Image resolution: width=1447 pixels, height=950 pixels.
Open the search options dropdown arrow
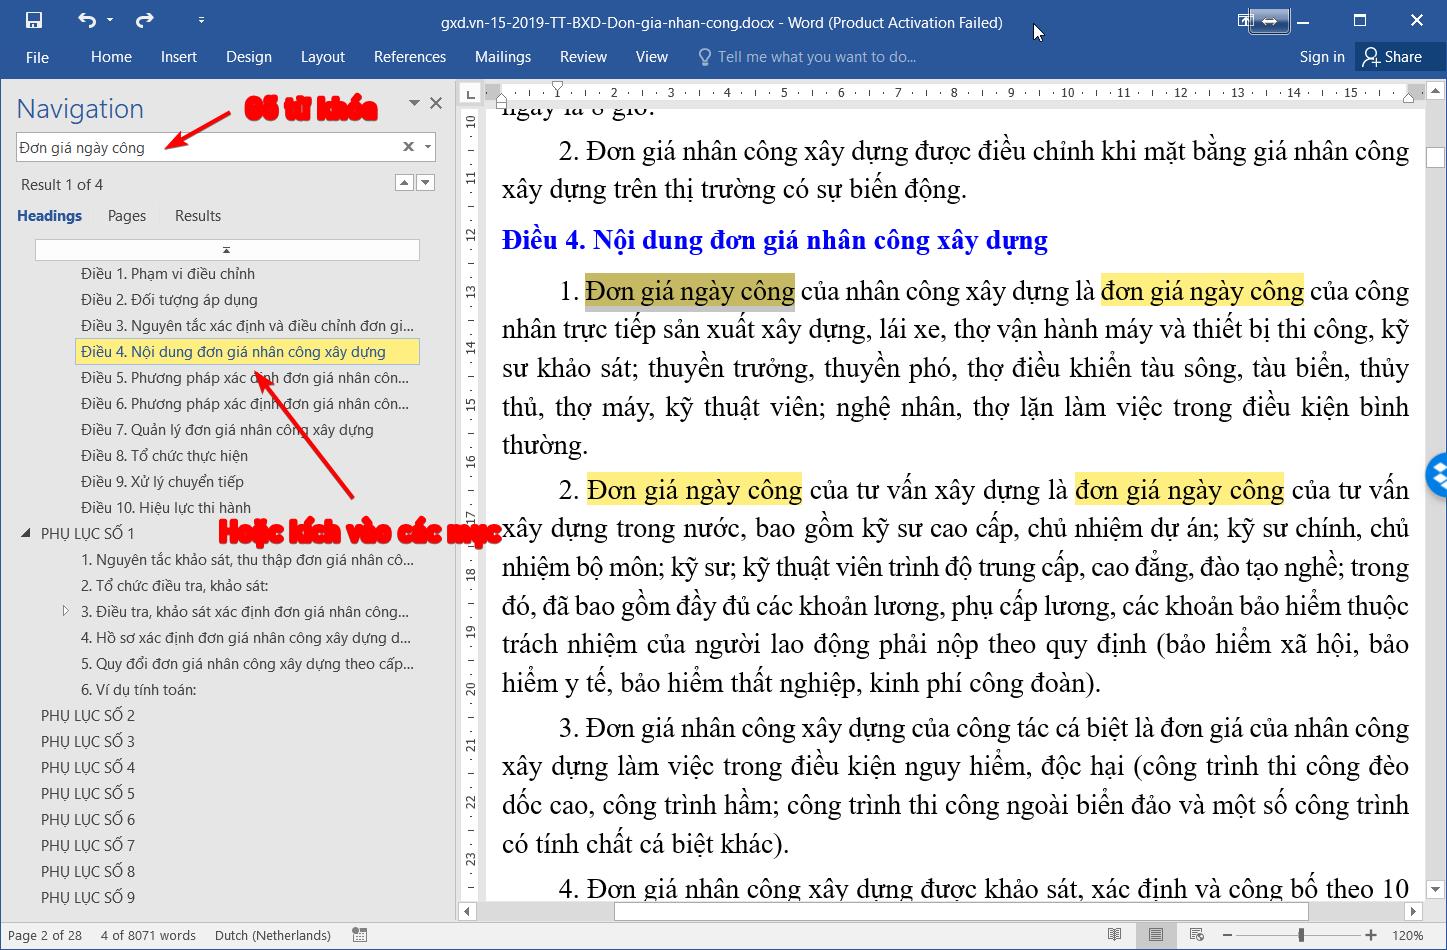click(x=428, y=147)
